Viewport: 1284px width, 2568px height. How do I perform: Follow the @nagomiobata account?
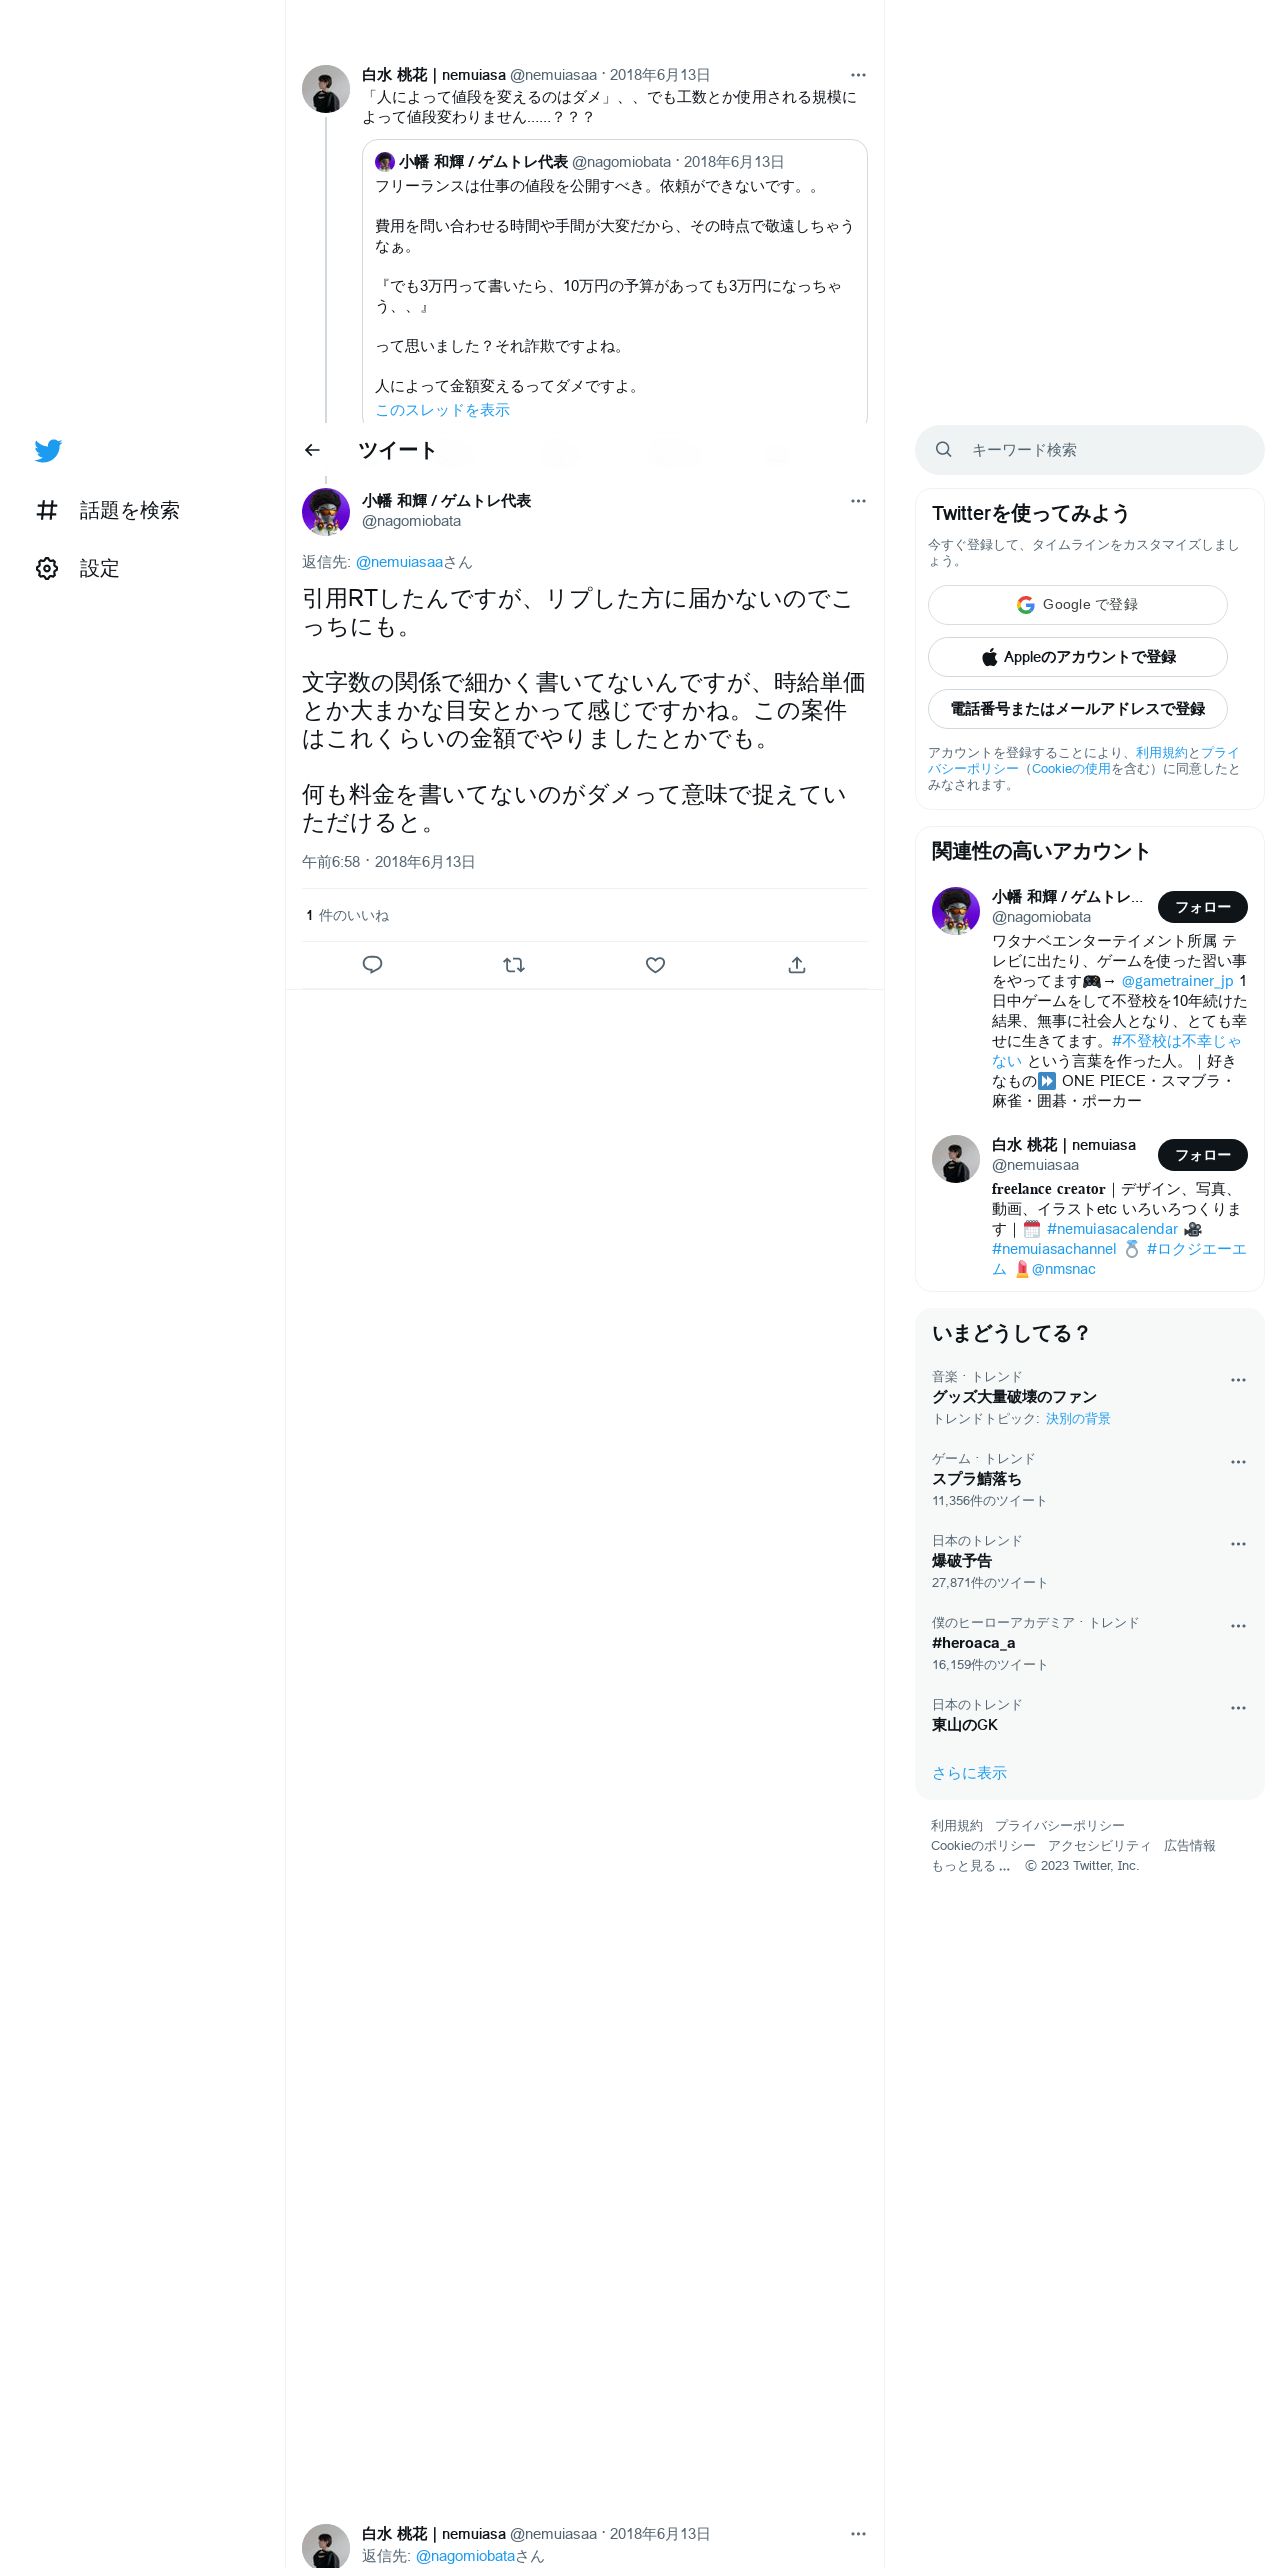click(x=1202, y=907)
